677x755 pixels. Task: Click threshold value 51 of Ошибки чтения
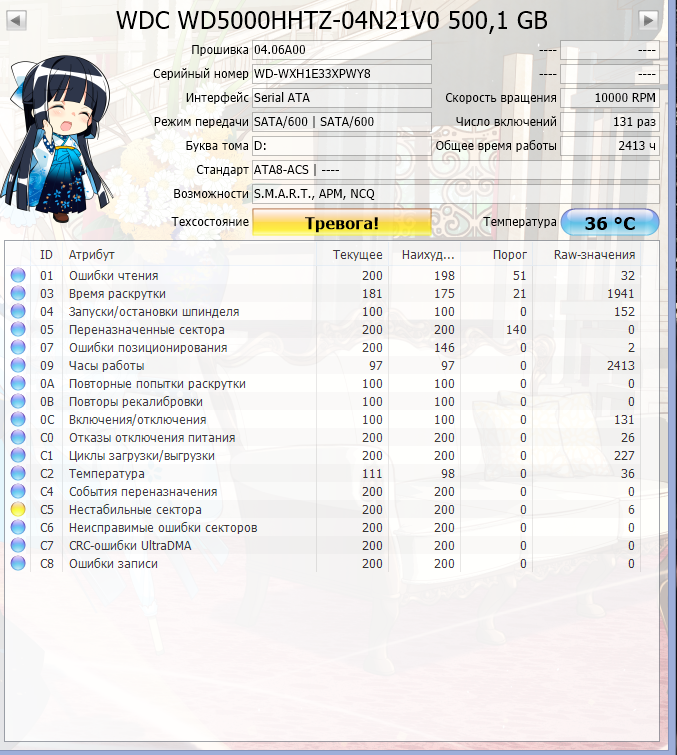pos(520,275)
